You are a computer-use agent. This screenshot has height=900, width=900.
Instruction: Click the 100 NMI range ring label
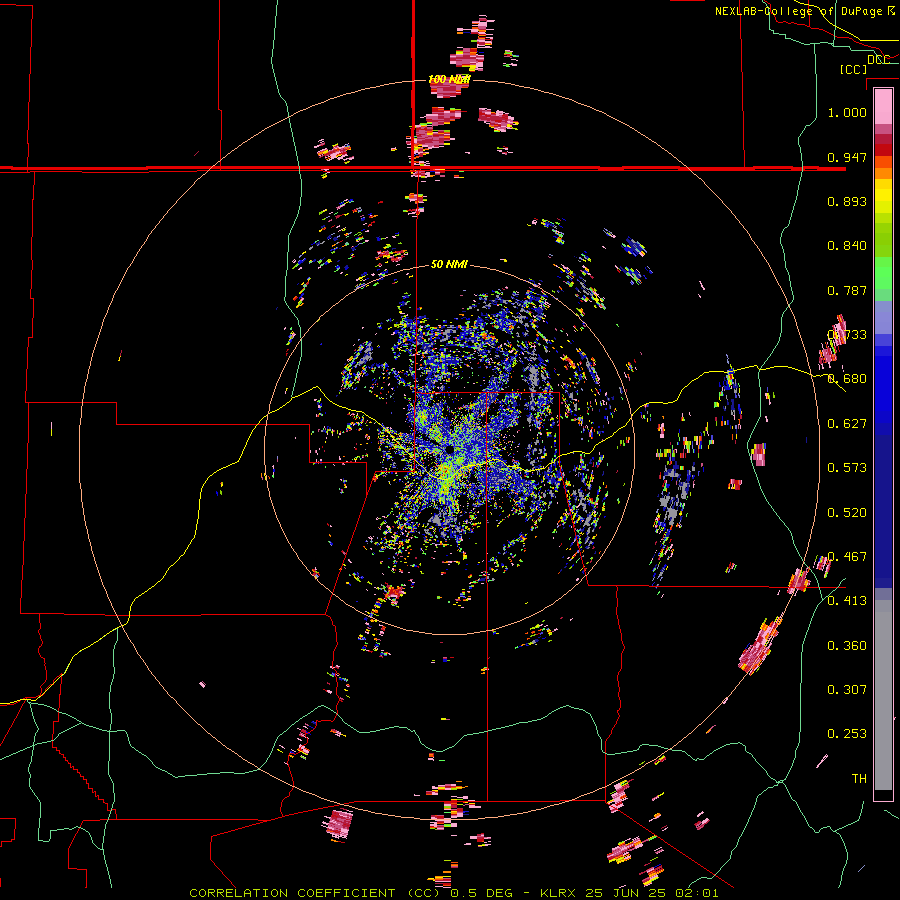(x=449, y=79)
